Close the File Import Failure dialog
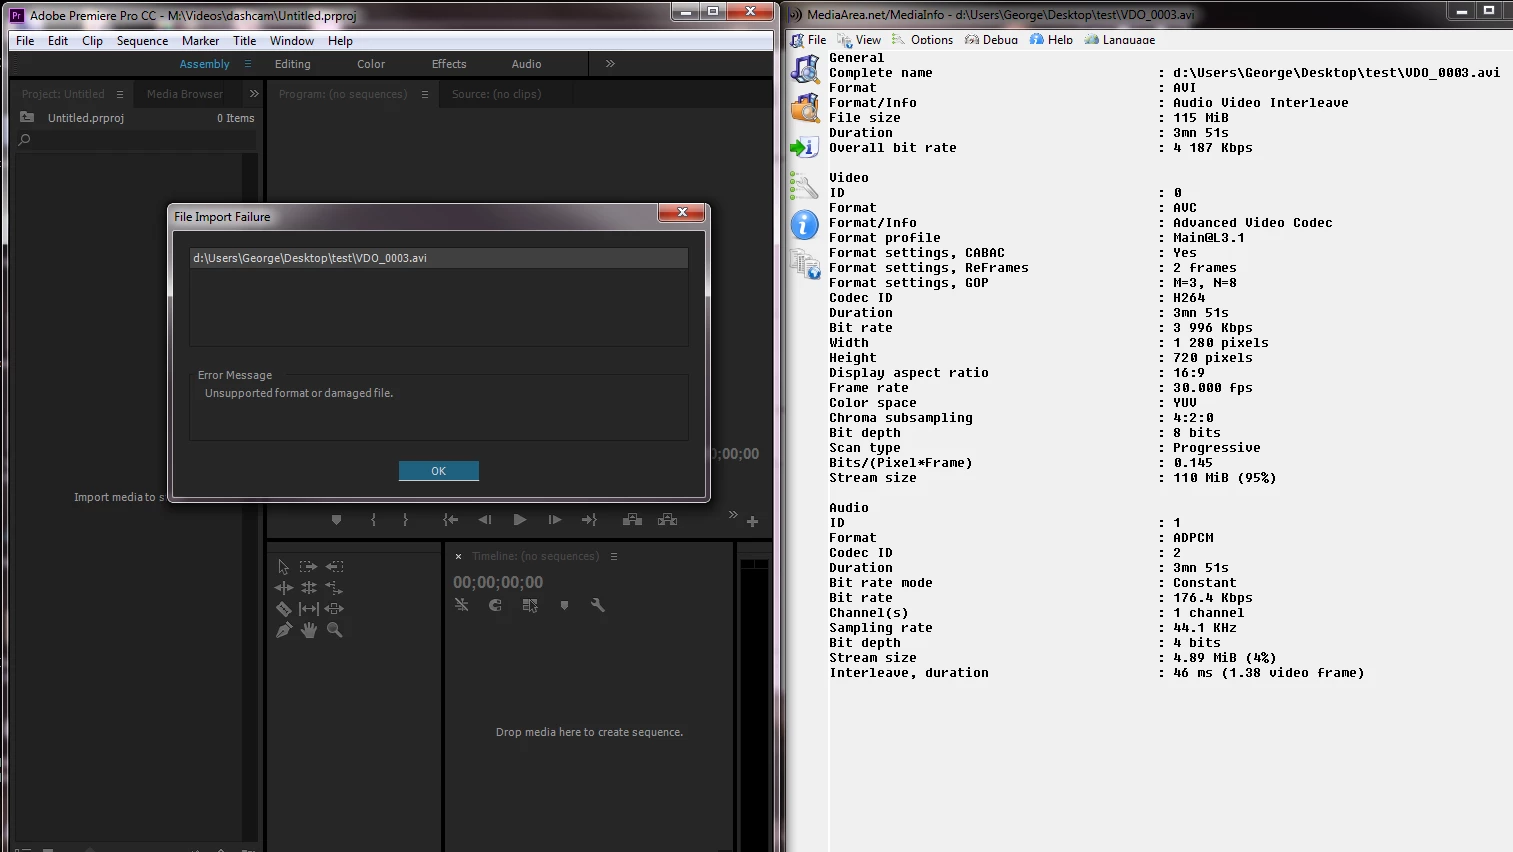Screen dimensions: 1513x852 [682, 212]
